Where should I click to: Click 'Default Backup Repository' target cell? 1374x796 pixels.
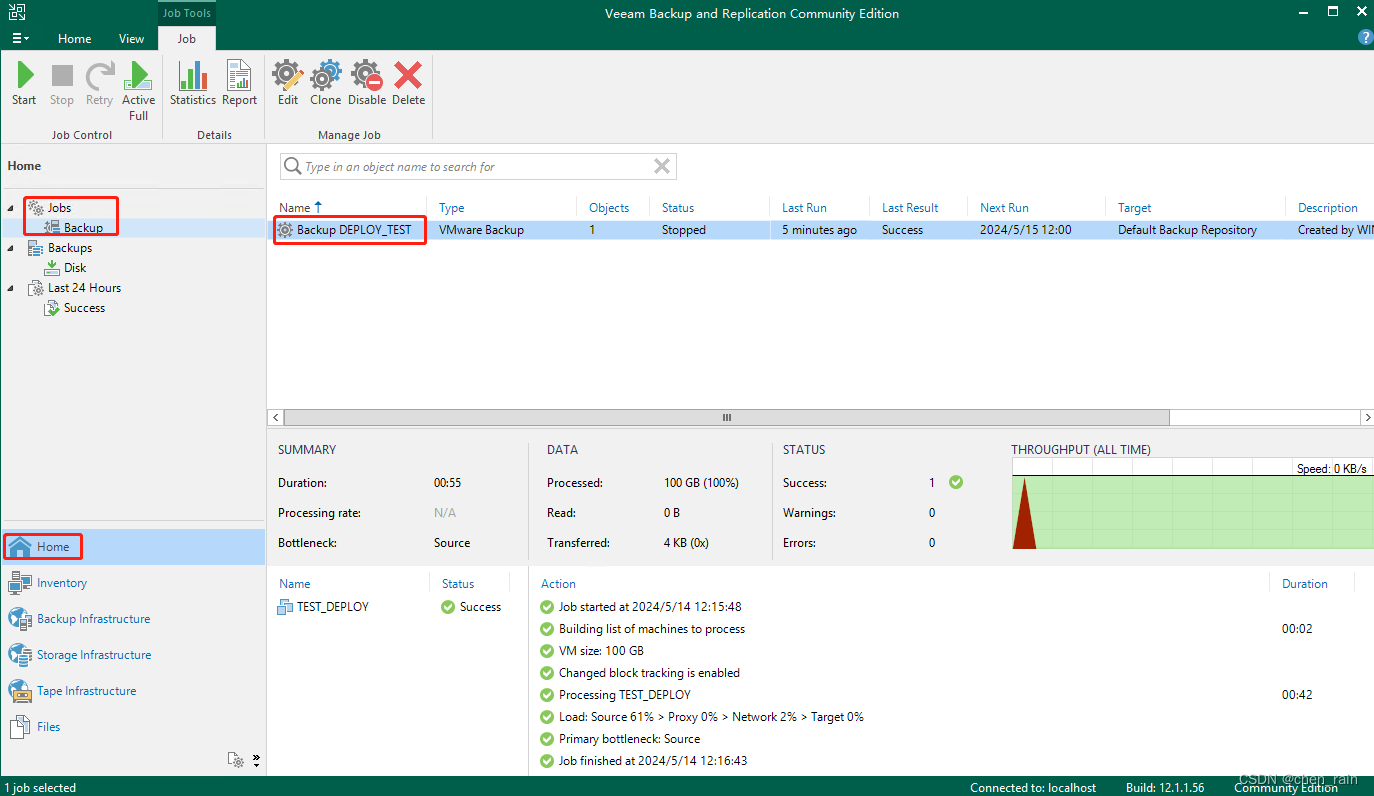(x=1187, y=230)
